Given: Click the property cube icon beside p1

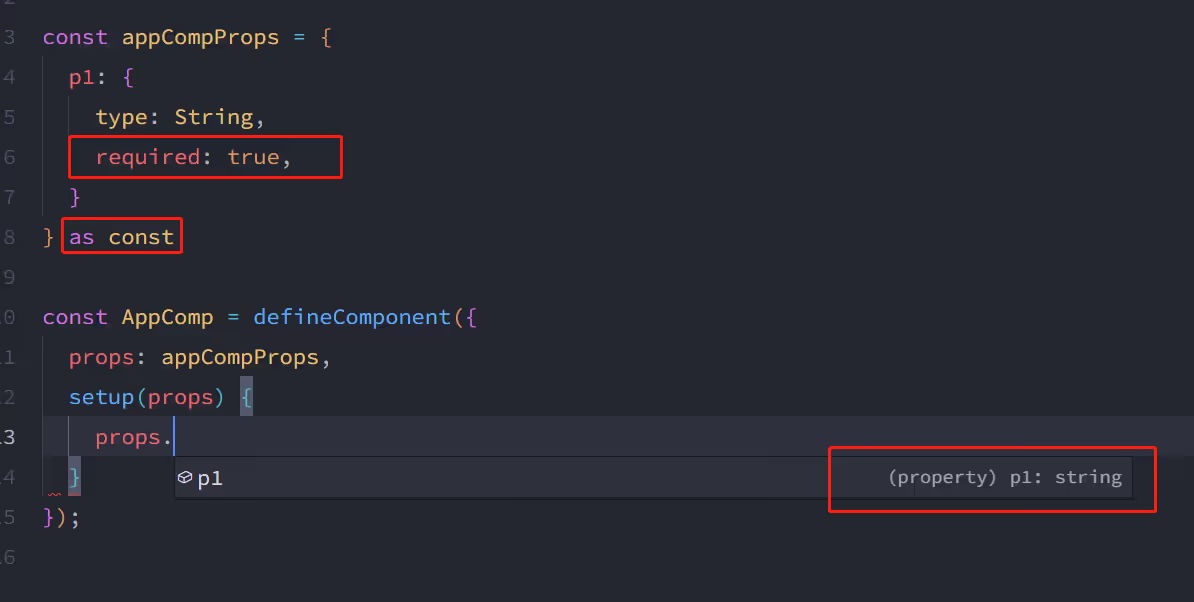Looking at the screenshot, I should (184, 478).
